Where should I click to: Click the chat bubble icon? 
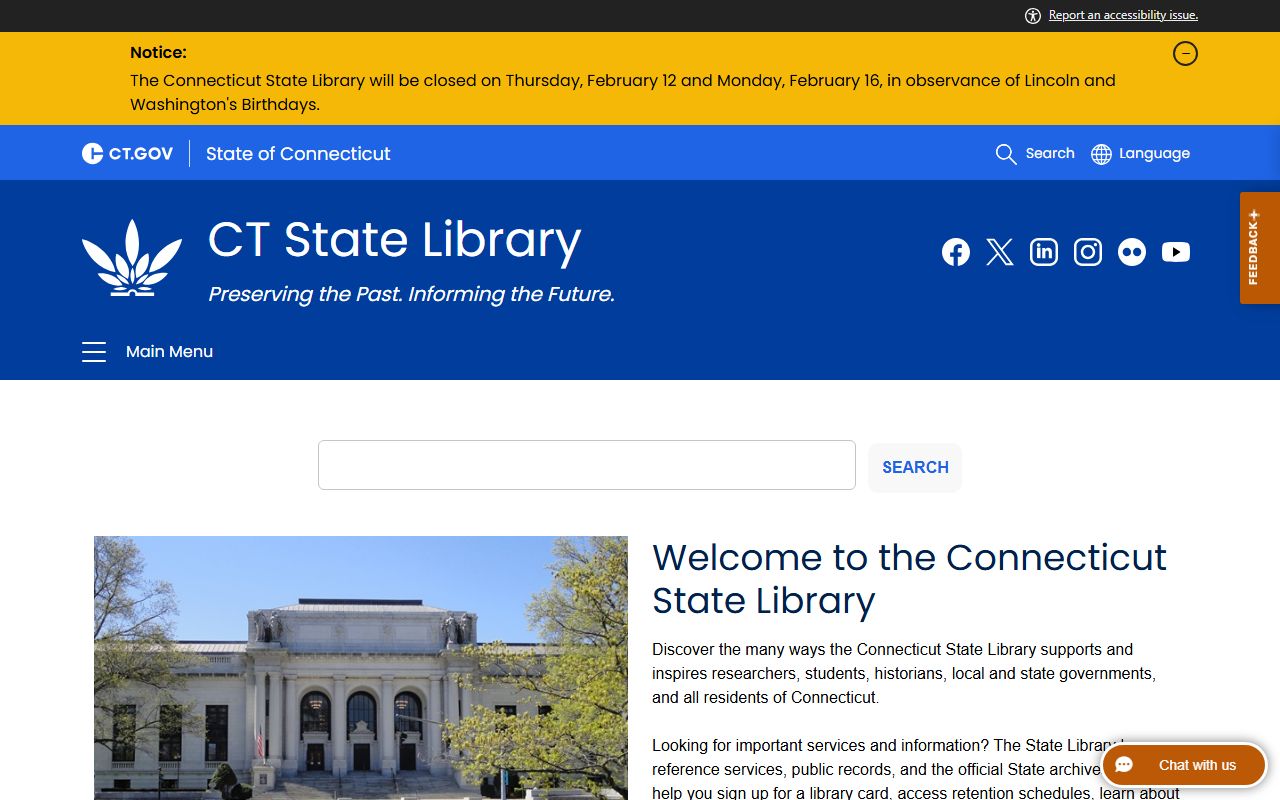click(1124, 765)
